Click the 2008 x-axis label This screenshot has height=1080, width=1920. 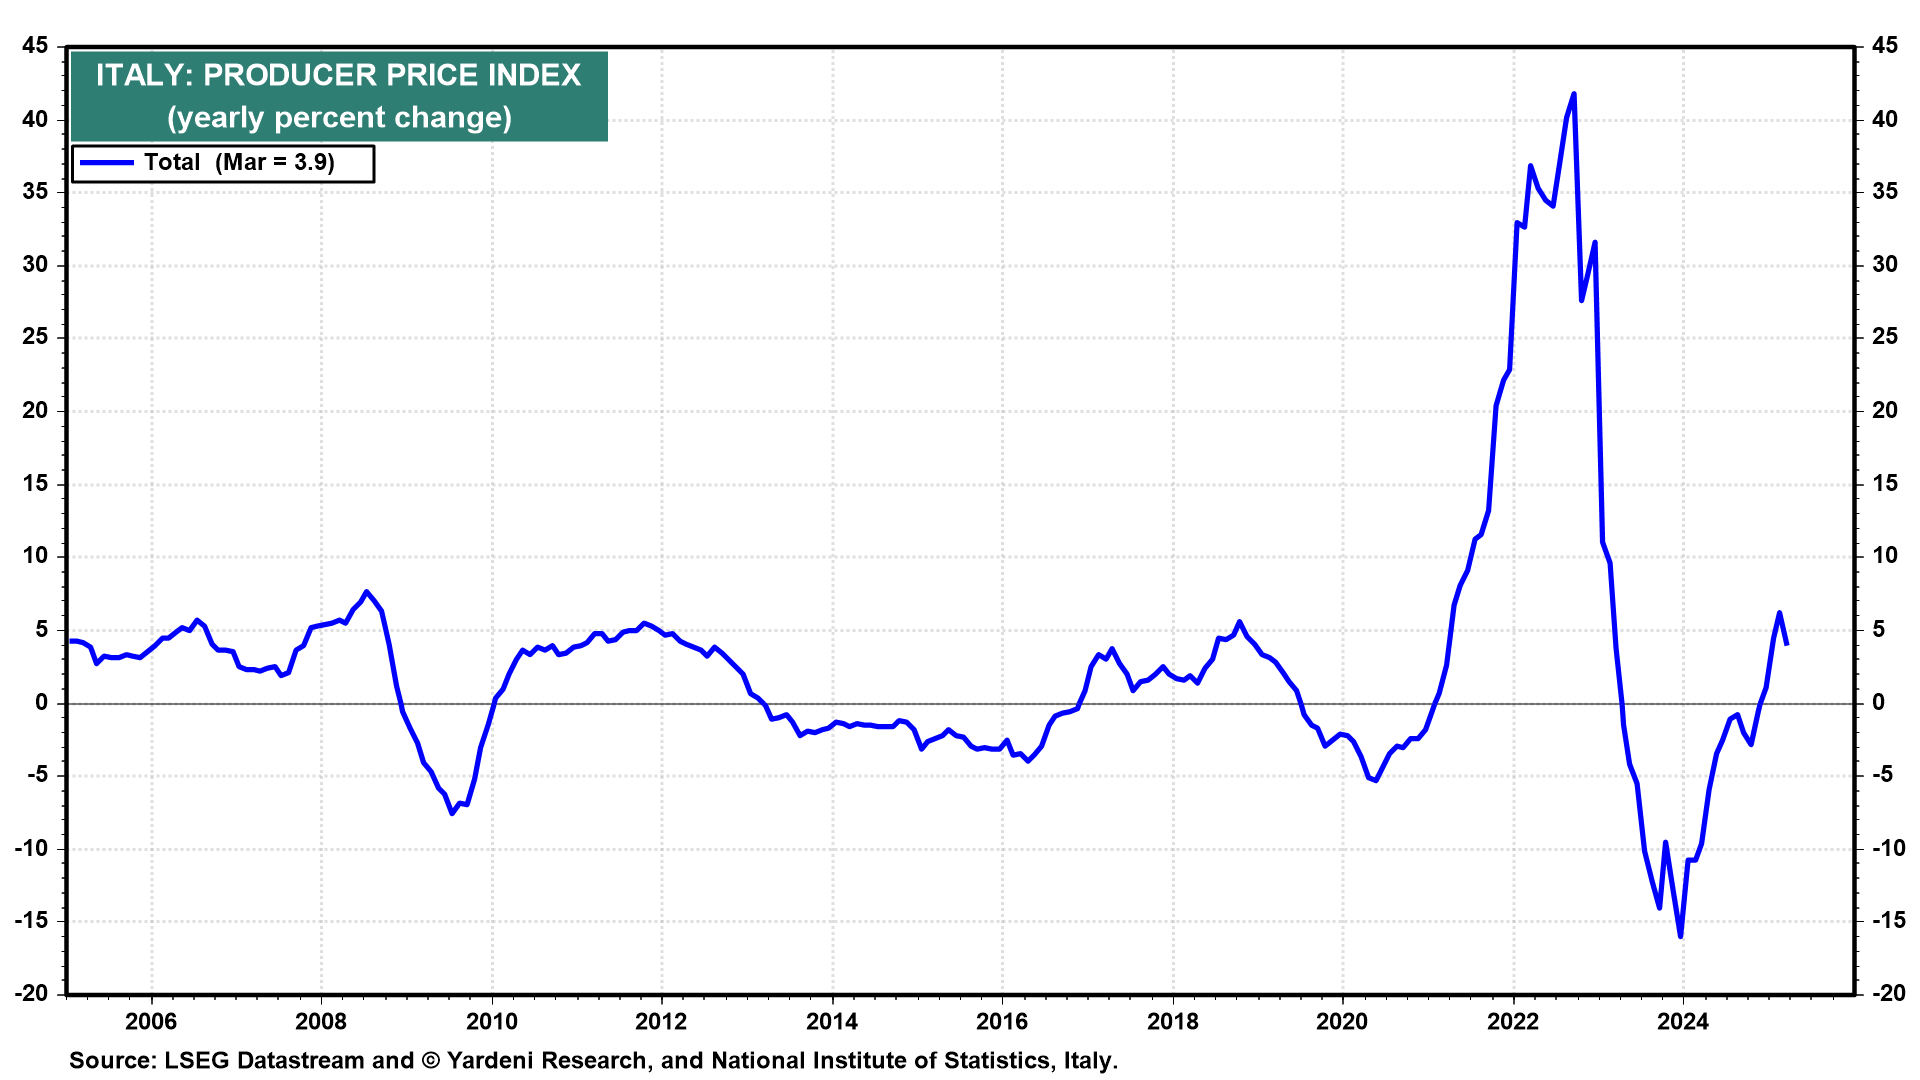321,1021
